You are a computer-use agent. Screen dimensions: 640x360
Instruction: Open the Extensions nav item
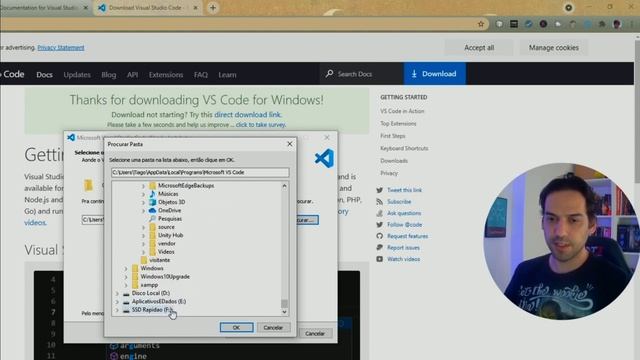[x=166, y=75]
